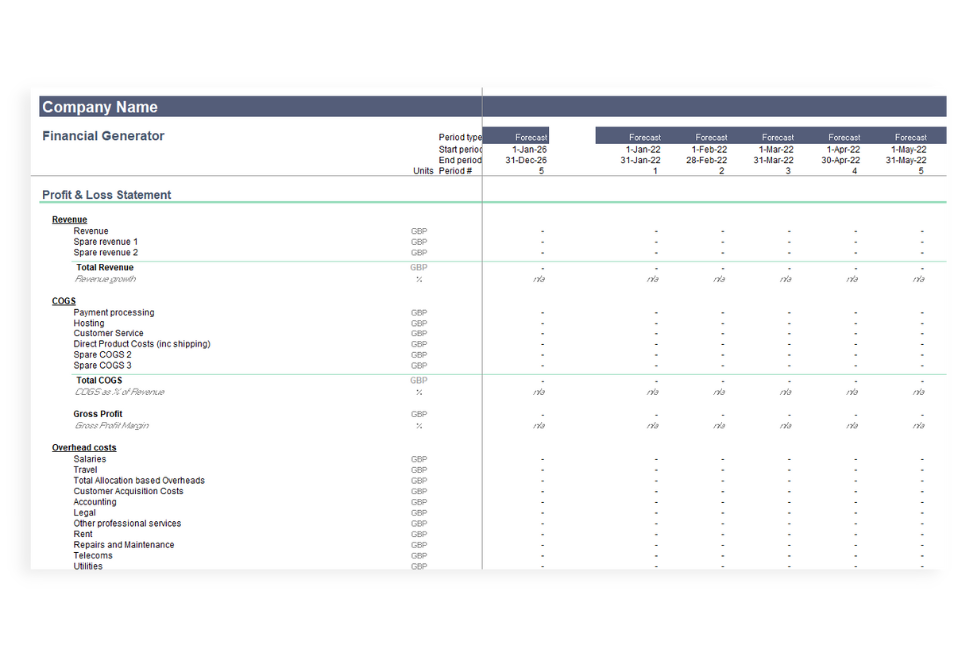The width and height of the screenshot is (957, 665).
Task: Select the Spare COGS 2 label
Action: point(103,354)
